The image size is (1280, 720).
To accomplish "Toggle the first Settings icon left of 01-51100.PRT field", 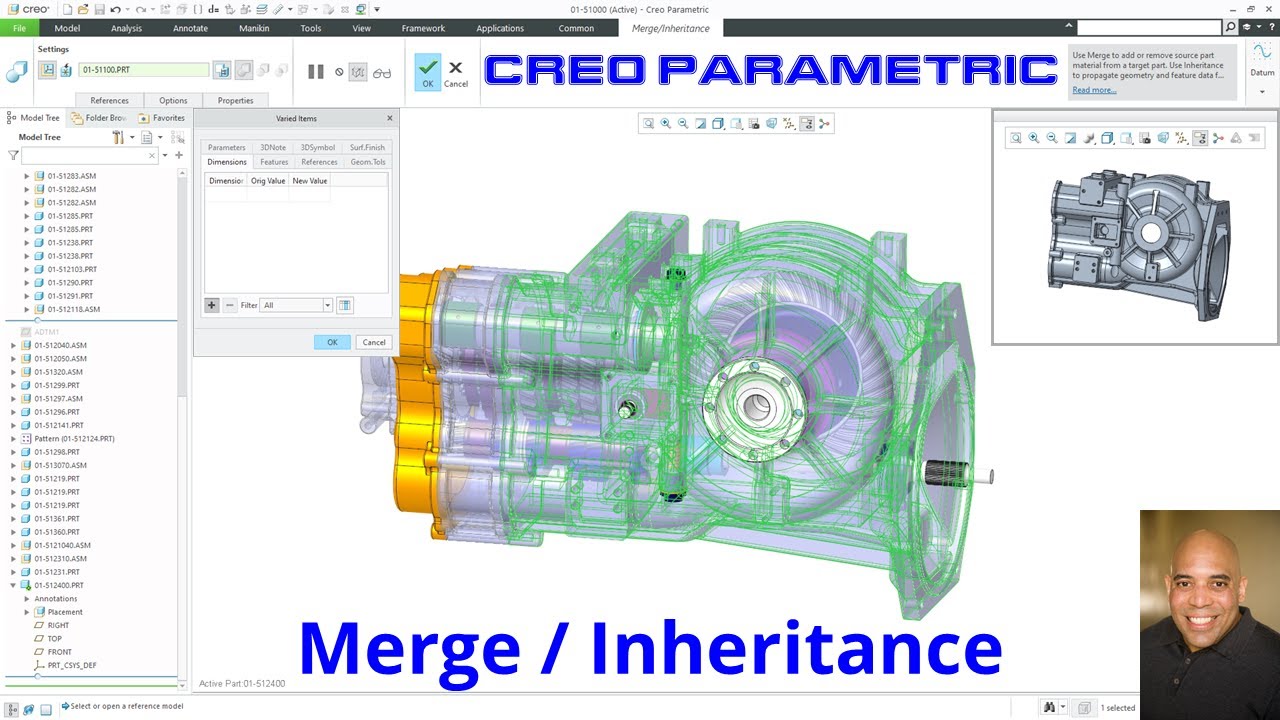I will [47, 70].
